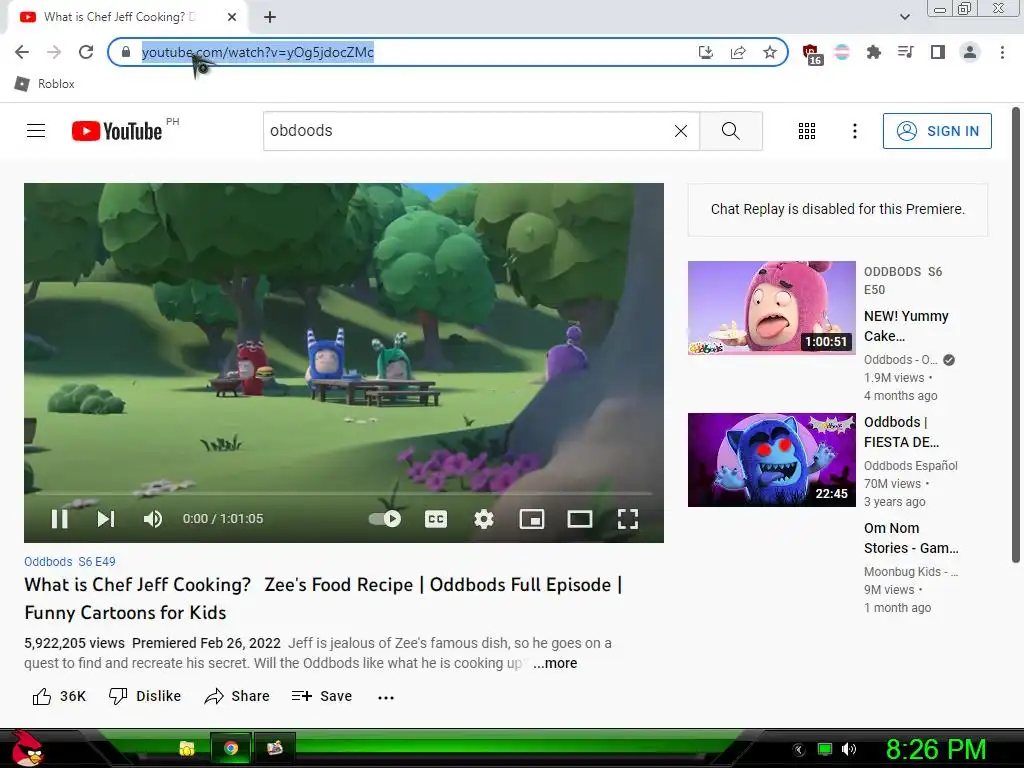The height and width of the screenshot is (768, 1024).
Task: Open file explorer in taskbar
Action: (x=187, y=748)
